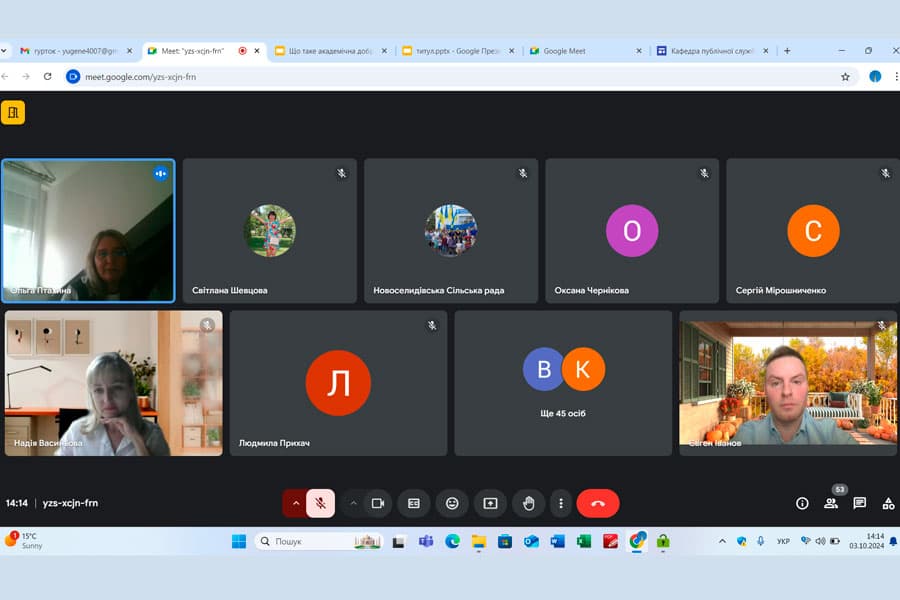Click orange C avatar of Сергій Мірошниченко
900x600 pixels.
[x=813, y=231]
